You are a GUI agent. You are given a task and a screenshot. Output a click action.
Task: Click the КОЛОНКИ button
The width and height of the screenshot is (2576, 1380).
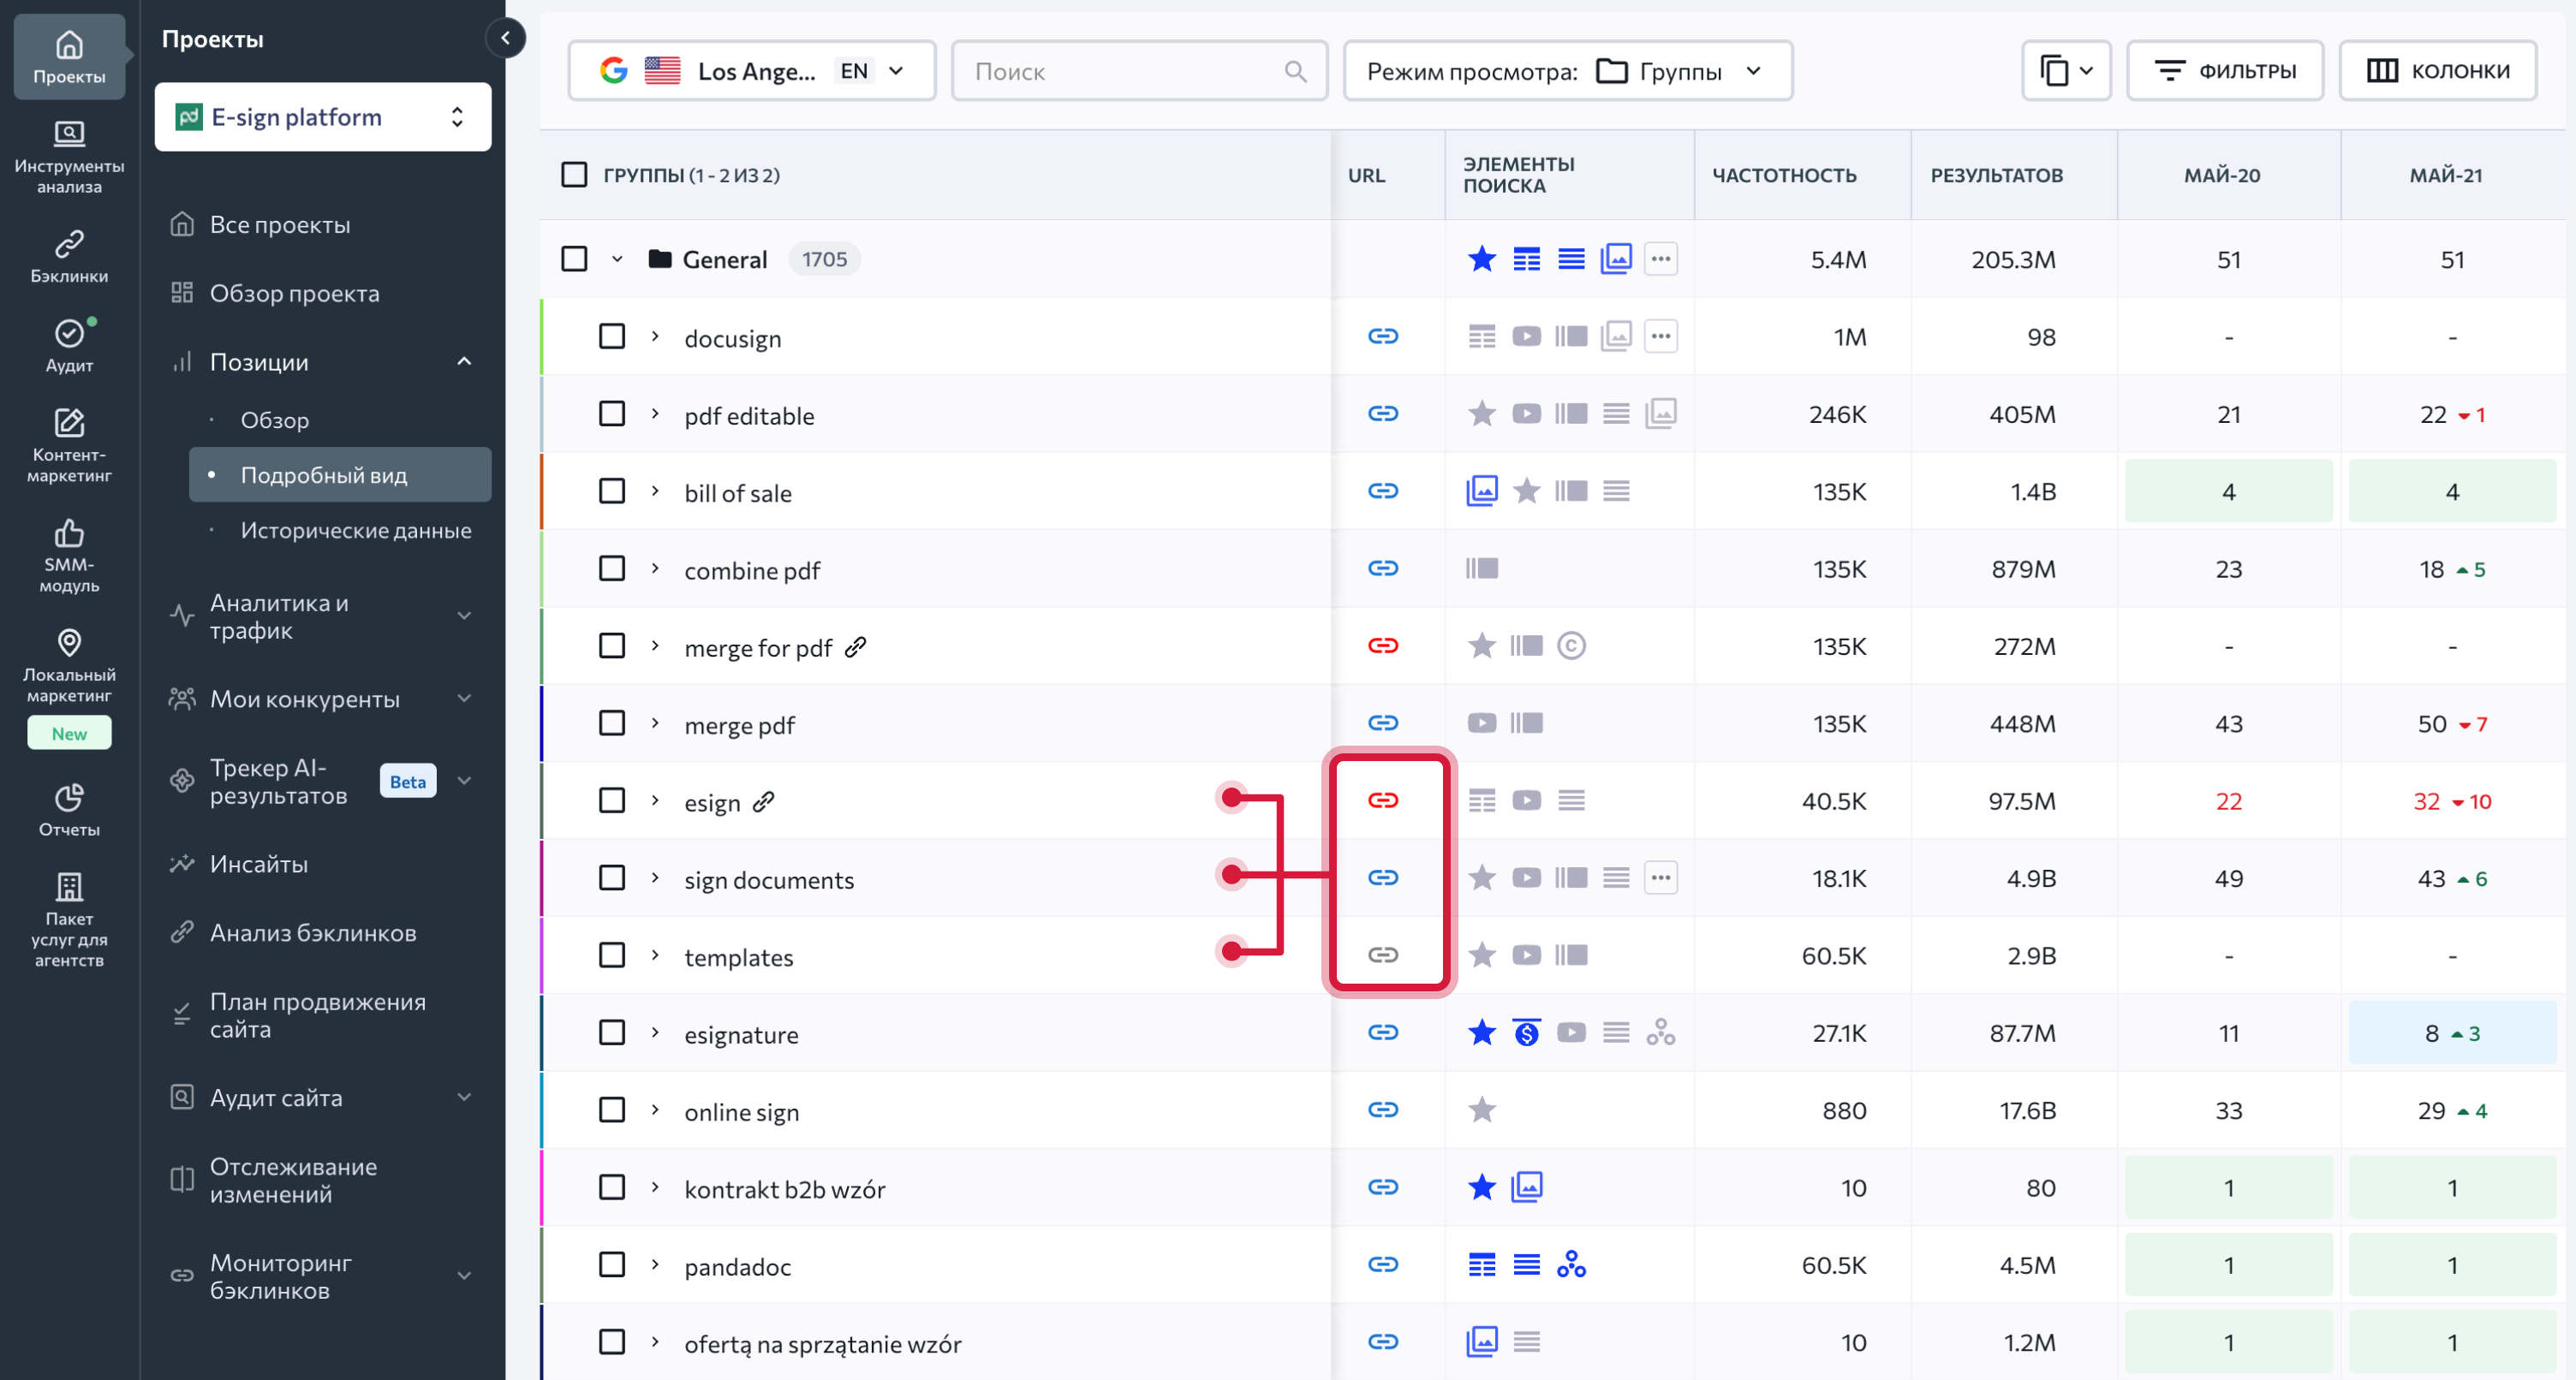tap(2437, 71)
